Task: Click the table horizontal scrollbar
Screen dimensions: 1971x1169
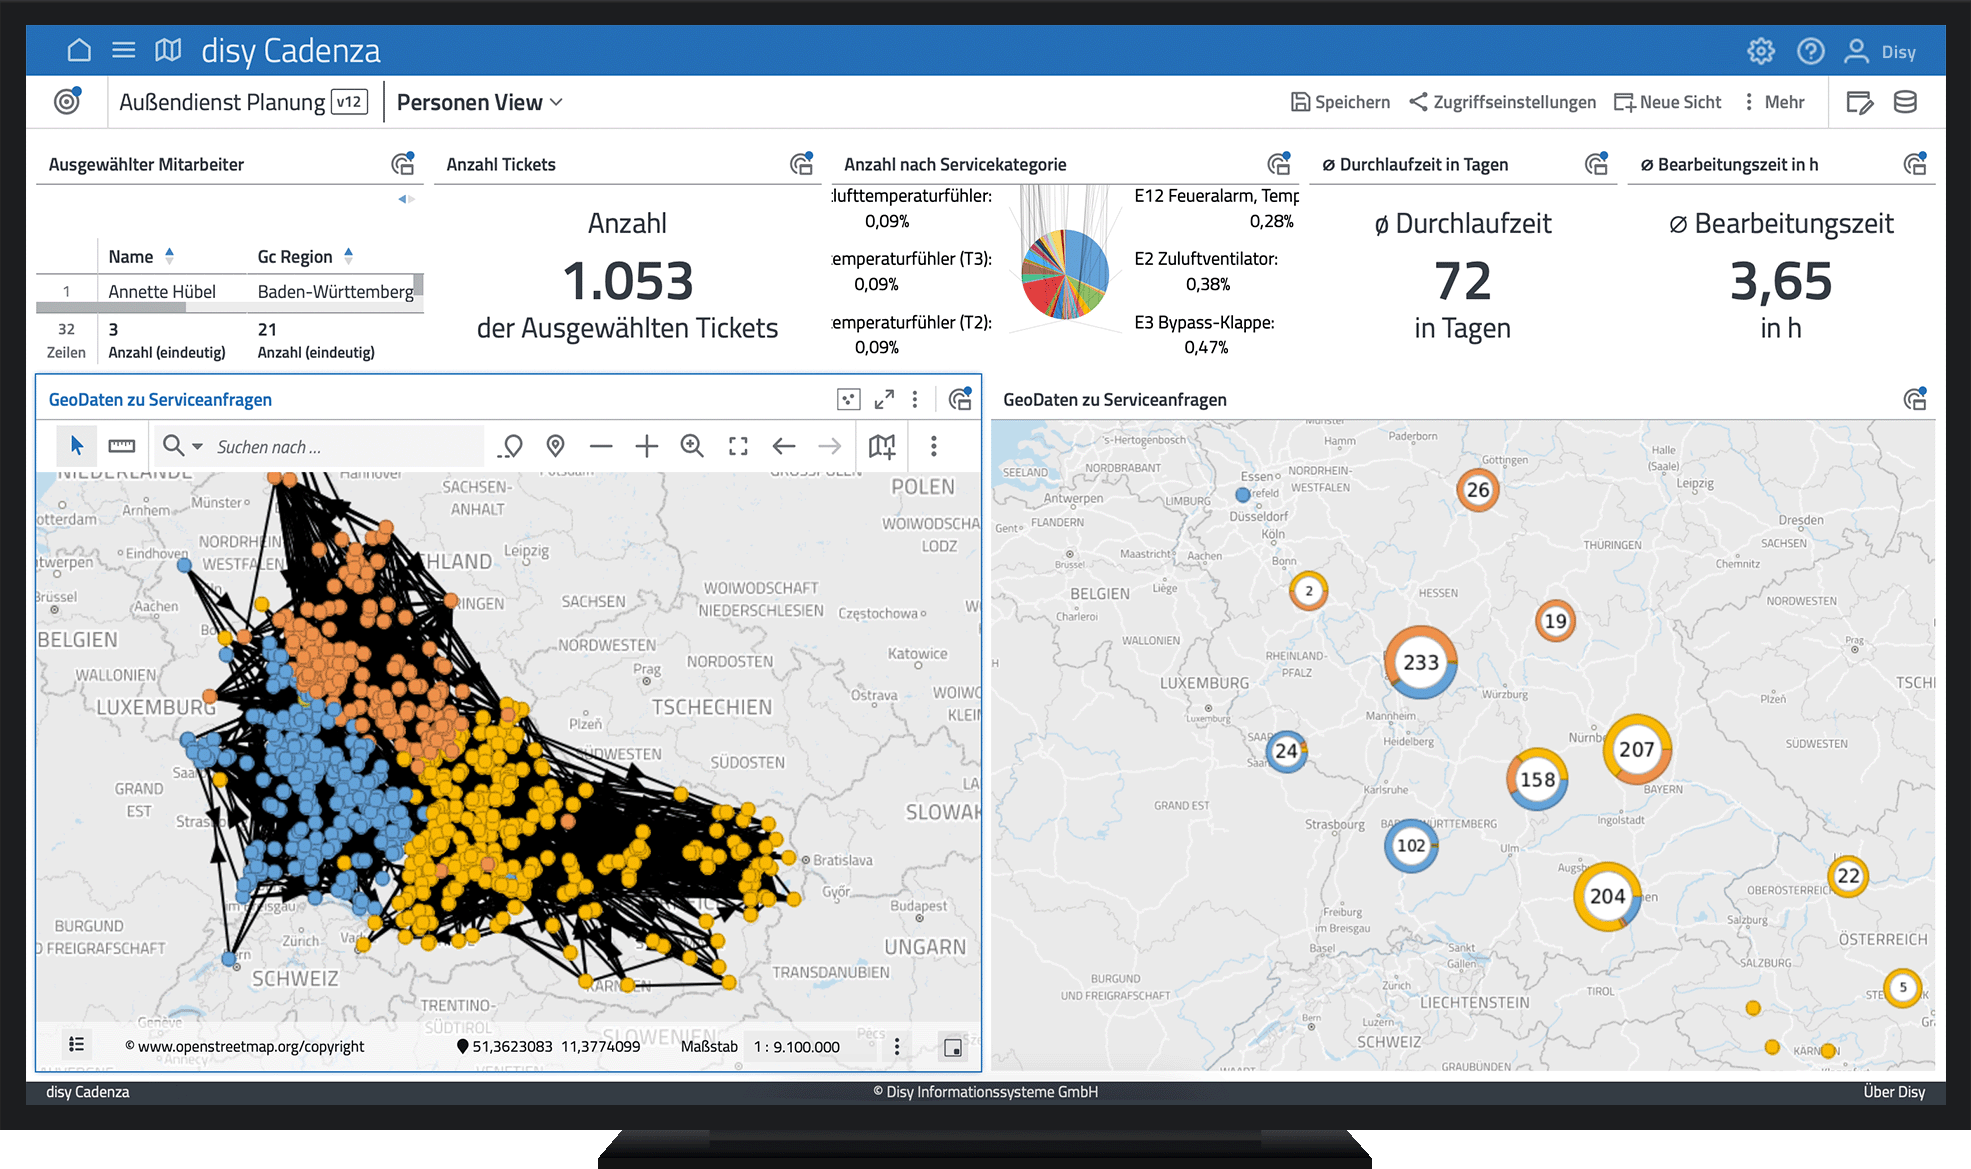Action: (x=111, y=308)
